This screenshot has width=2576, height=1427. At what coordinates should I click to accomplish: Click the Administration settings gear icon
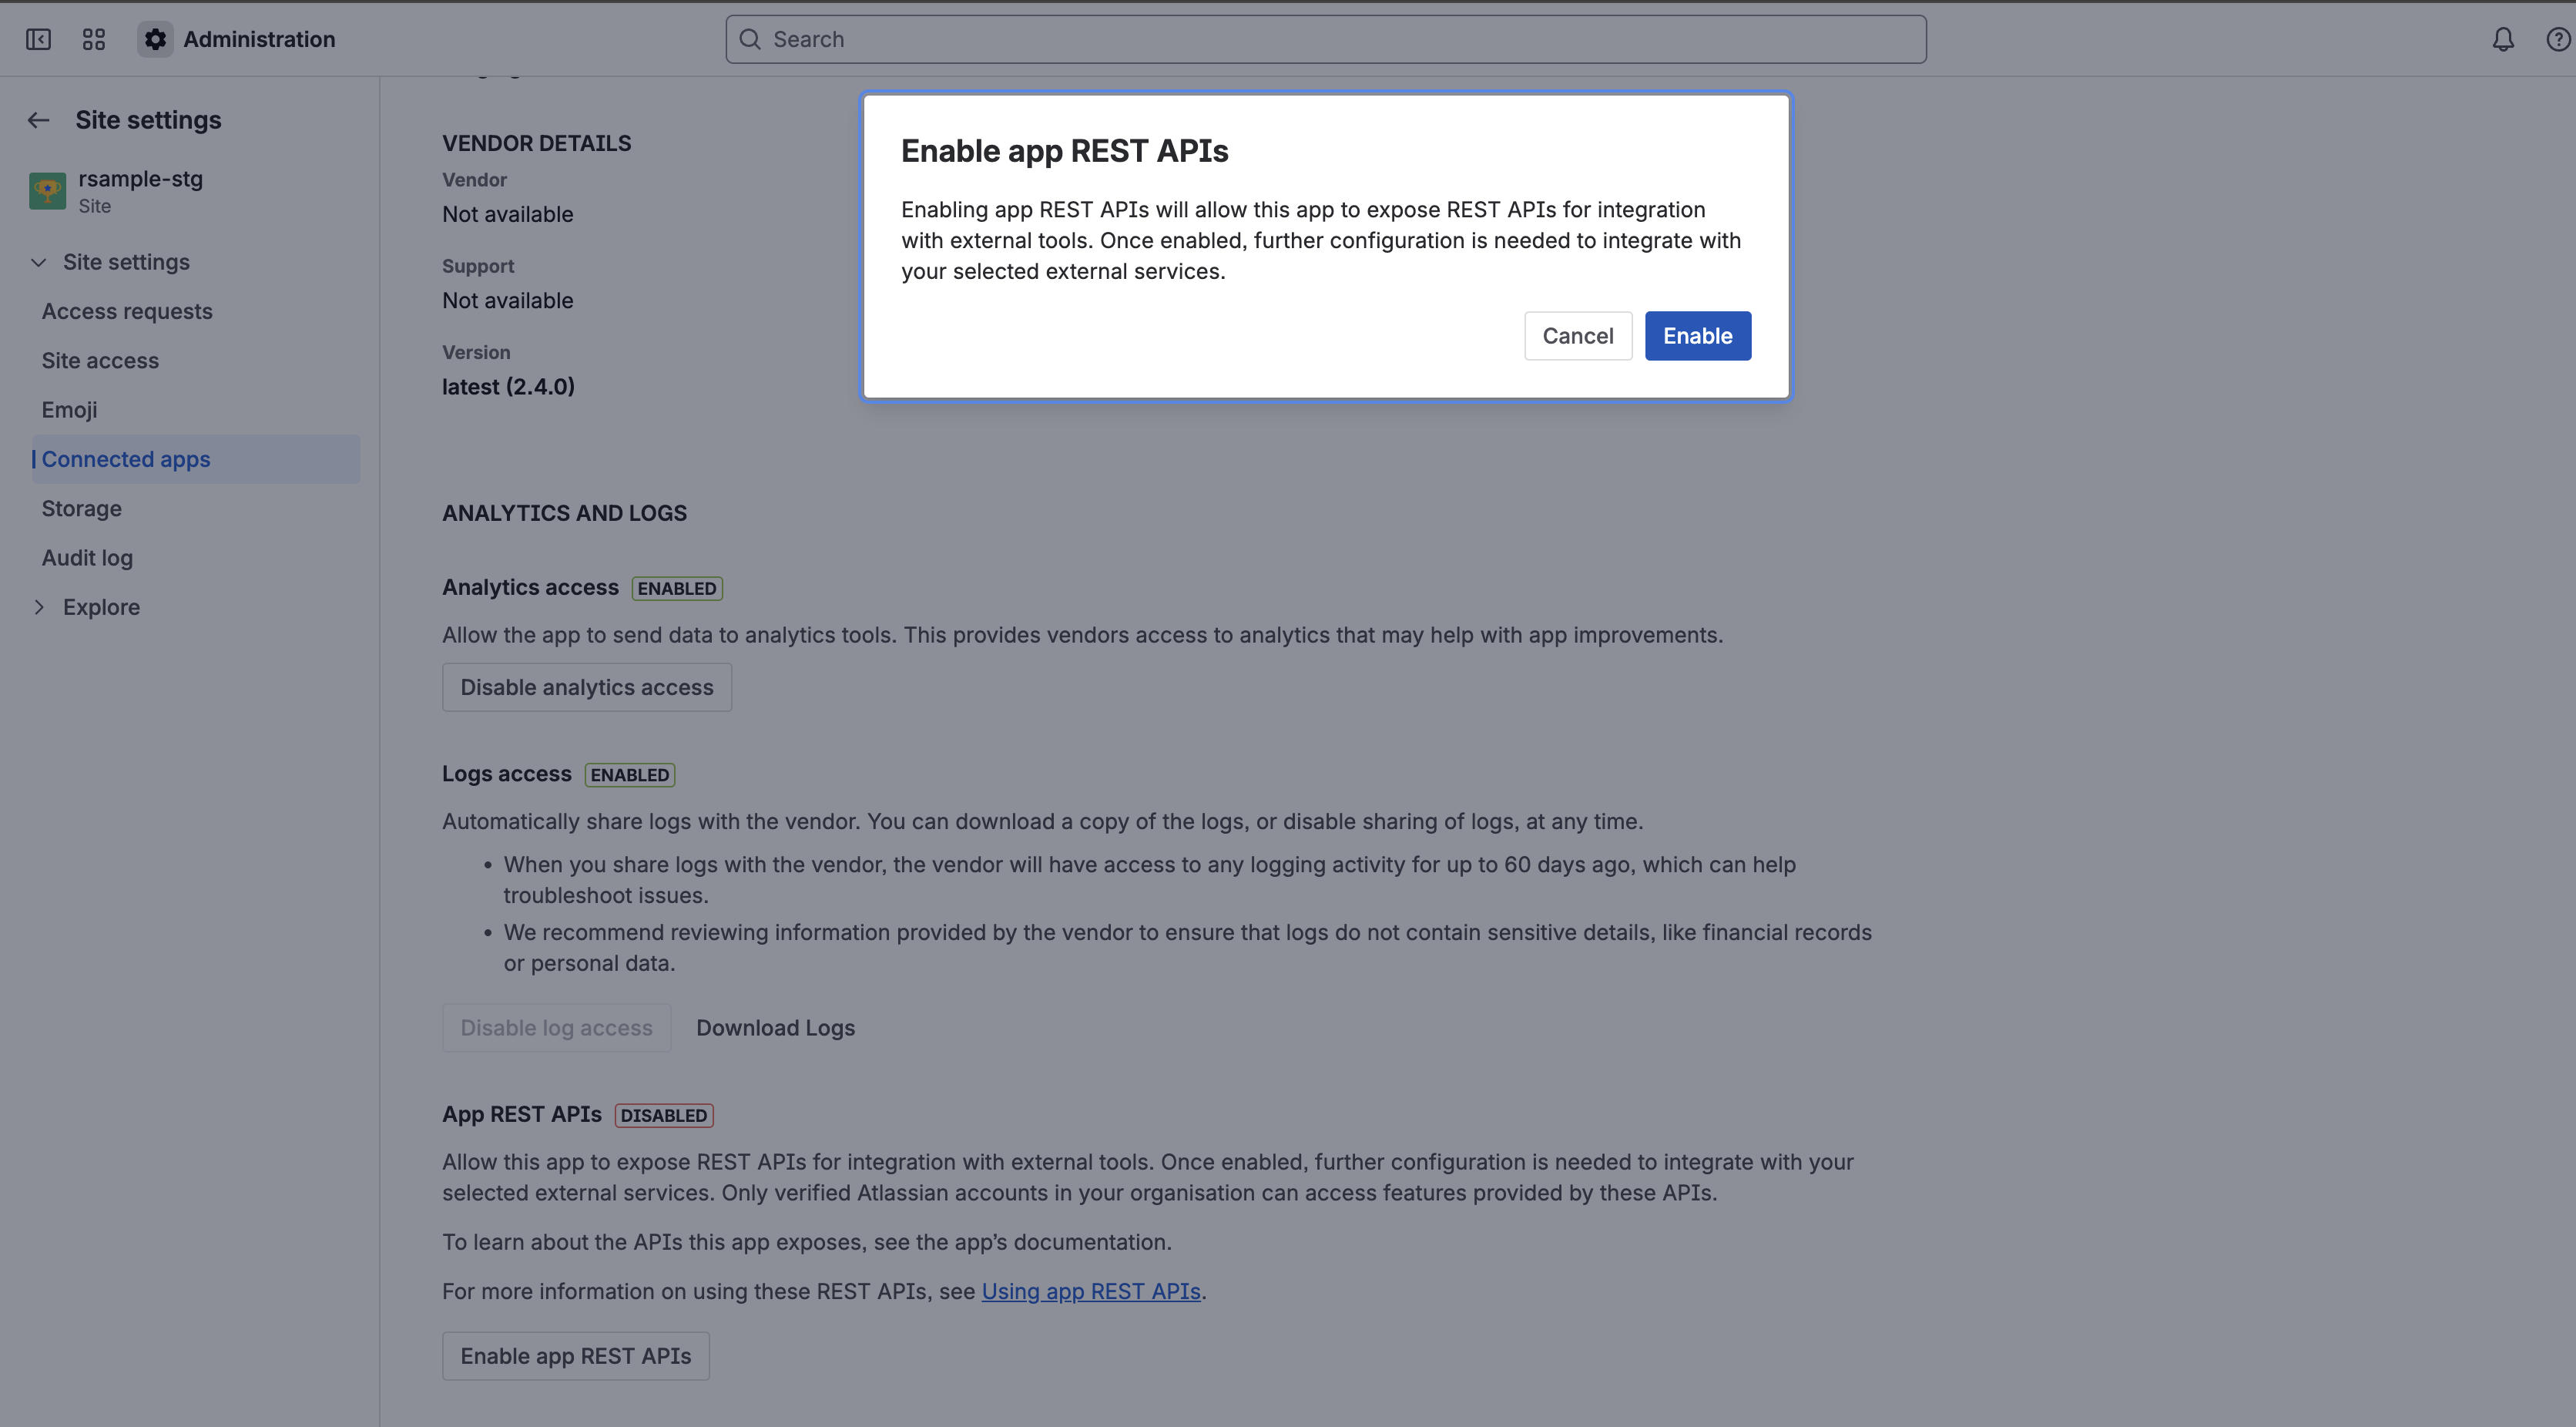[155, 39]
